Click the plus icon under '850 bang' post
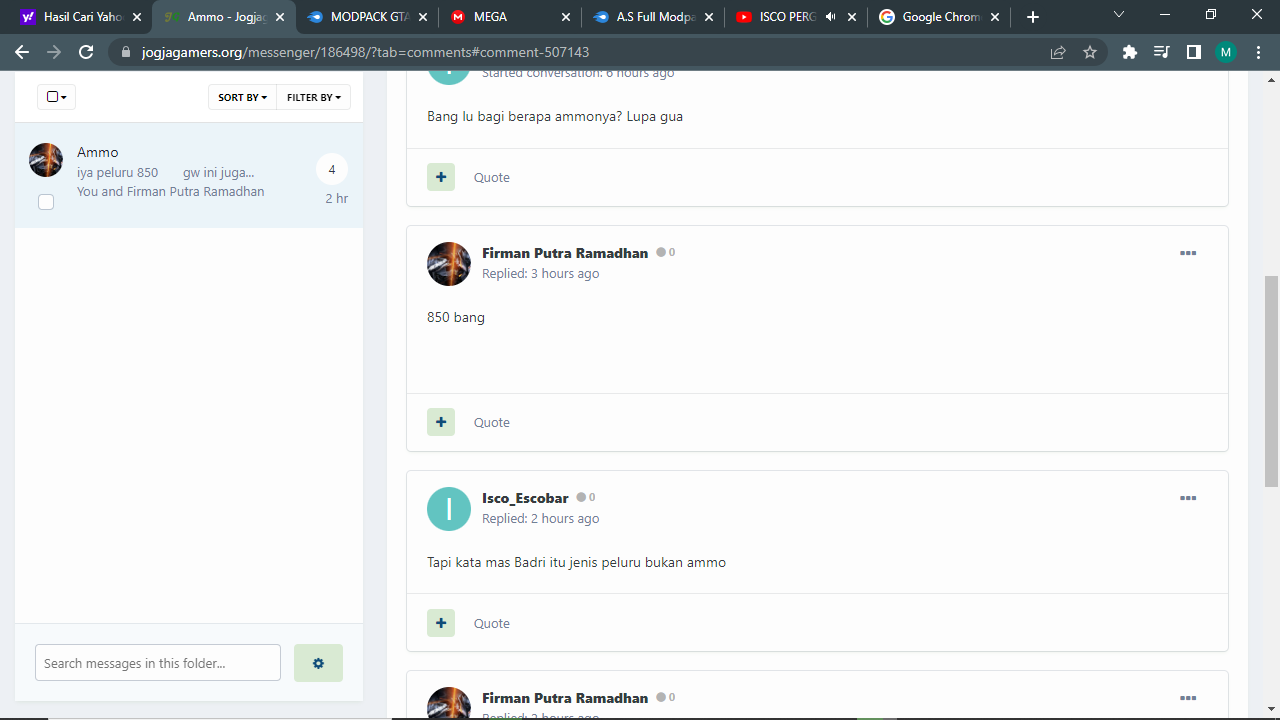The image size is (1280, 720). 441,422
